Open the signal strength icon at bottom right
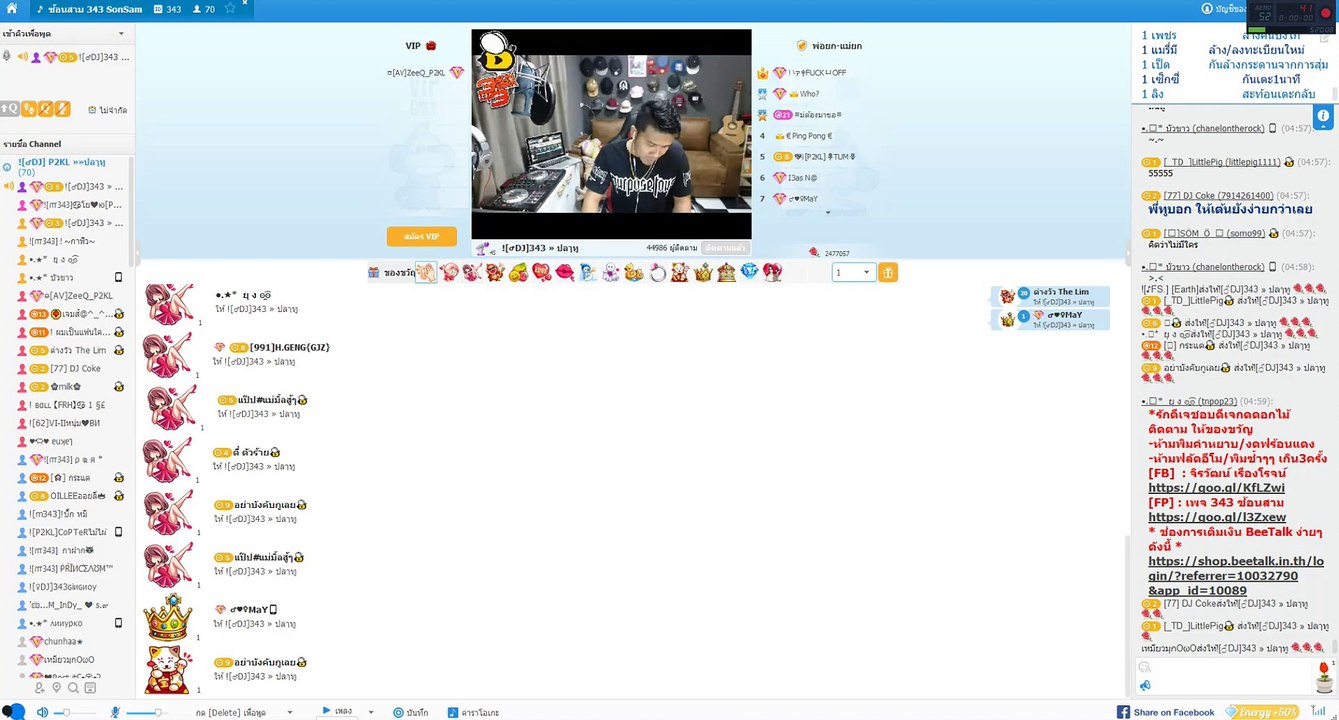Screen dimensions: 1339x720 [1318, 712]
